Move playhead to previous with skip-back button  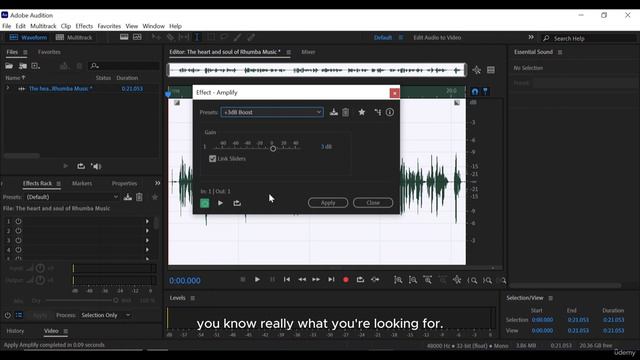[287, 280]
